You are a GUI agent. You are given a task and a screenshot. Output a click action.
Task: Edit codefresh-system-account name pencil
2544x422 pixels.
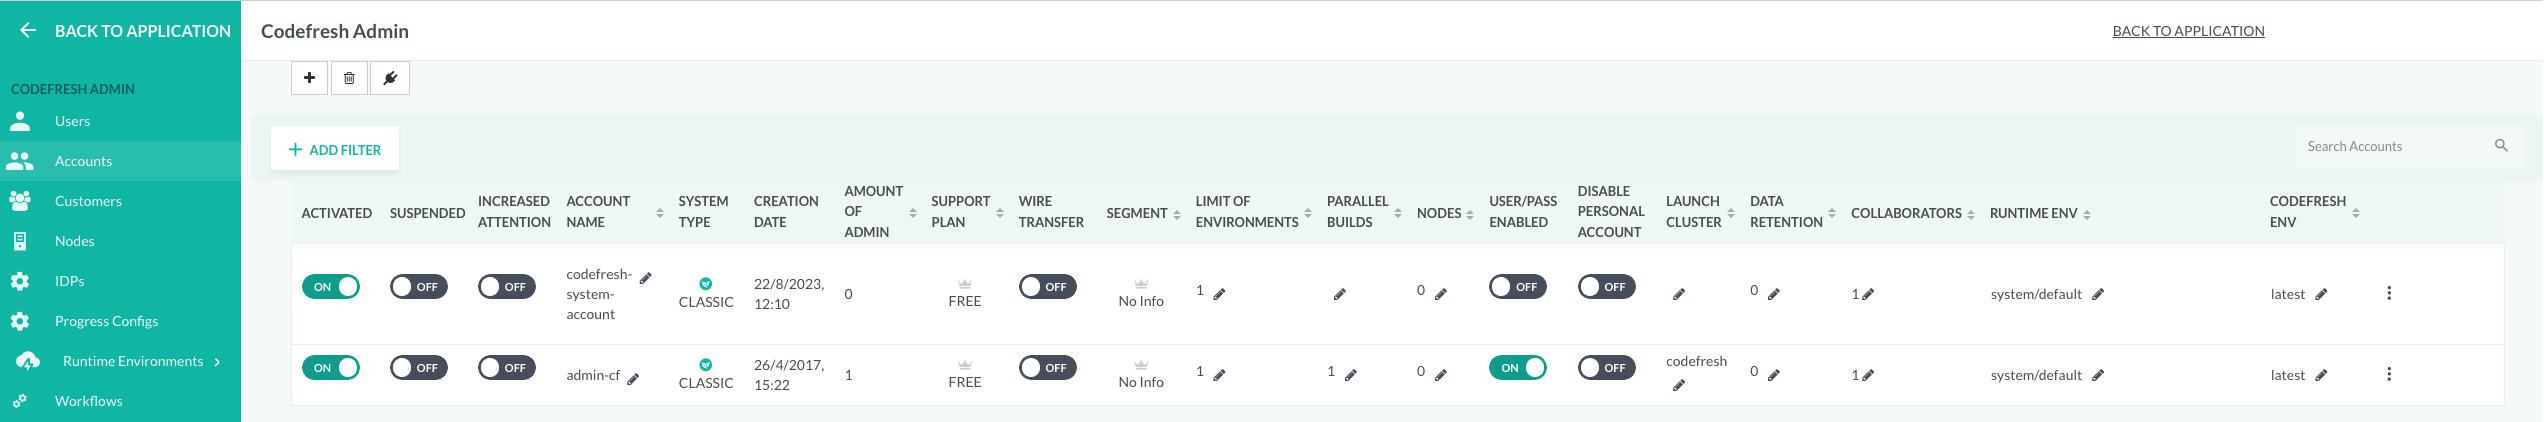point(646,278)
